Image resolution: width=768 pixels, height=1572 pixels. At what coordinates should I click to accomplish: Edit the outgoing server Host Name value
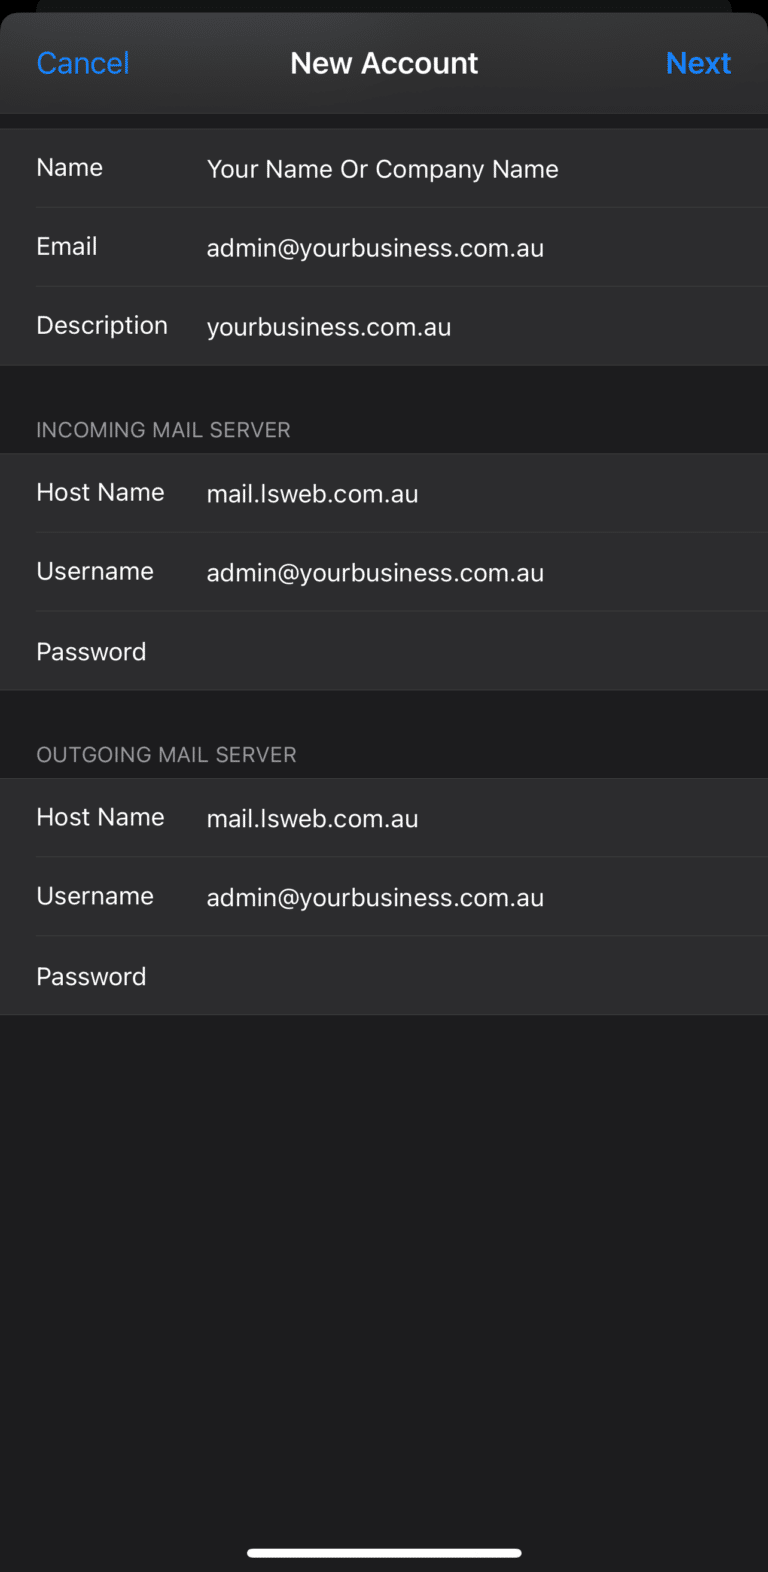[x=312, y=819]
